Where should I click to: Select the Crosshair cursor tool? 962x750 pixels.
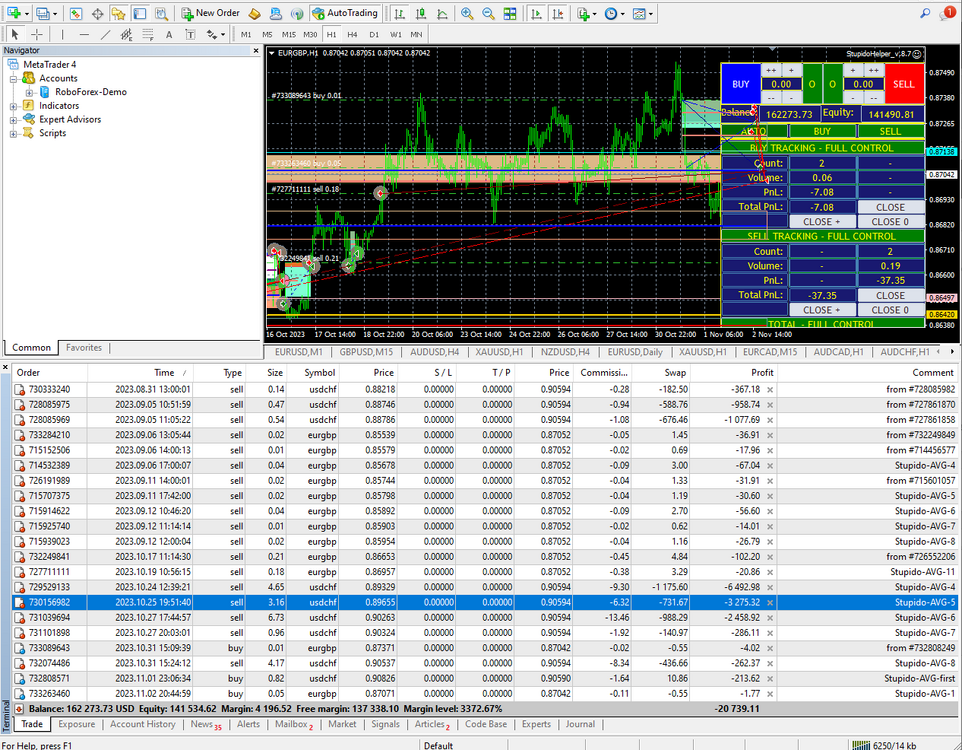(x=37, y=34)
